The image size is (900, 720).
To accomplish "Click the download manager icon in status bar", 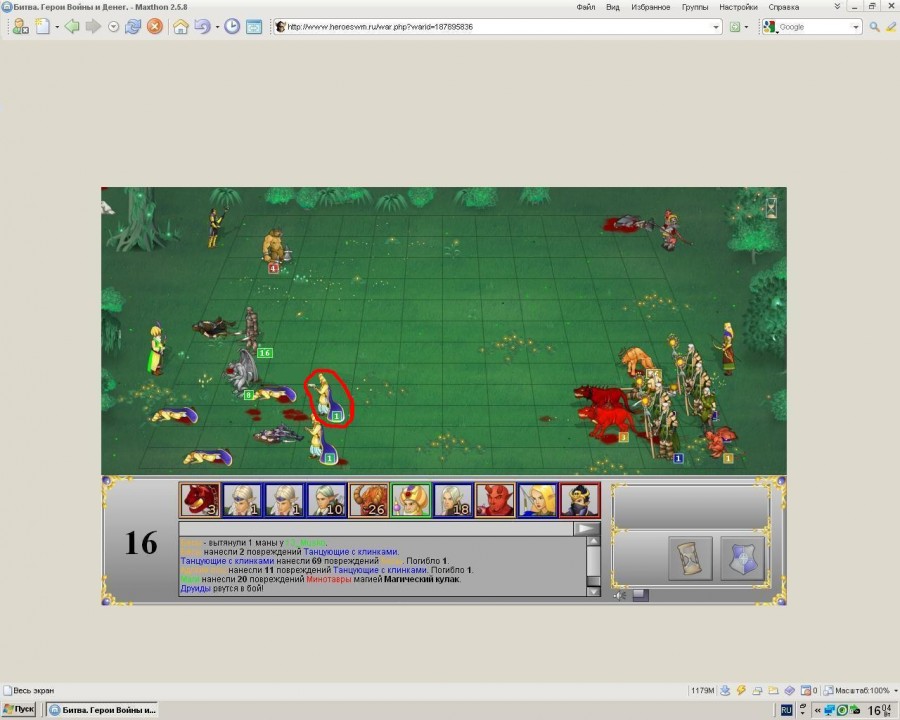I will click(x=725, y=690).
